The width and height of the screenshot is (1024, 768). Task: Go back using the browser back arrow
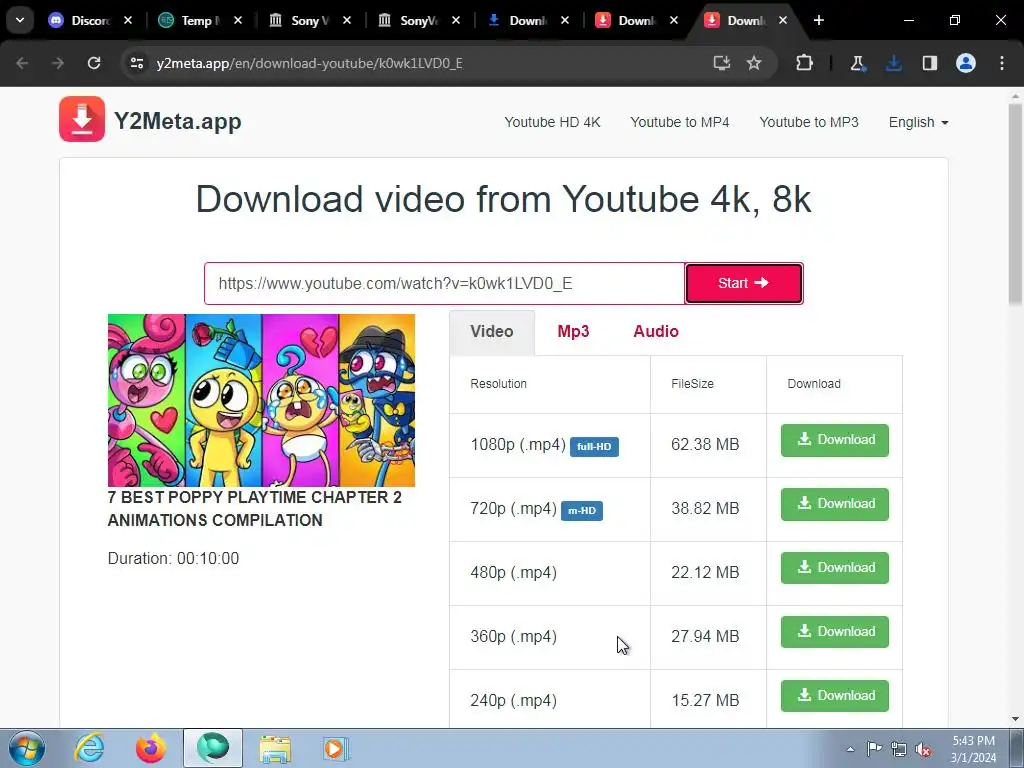[x=22, y=63]
